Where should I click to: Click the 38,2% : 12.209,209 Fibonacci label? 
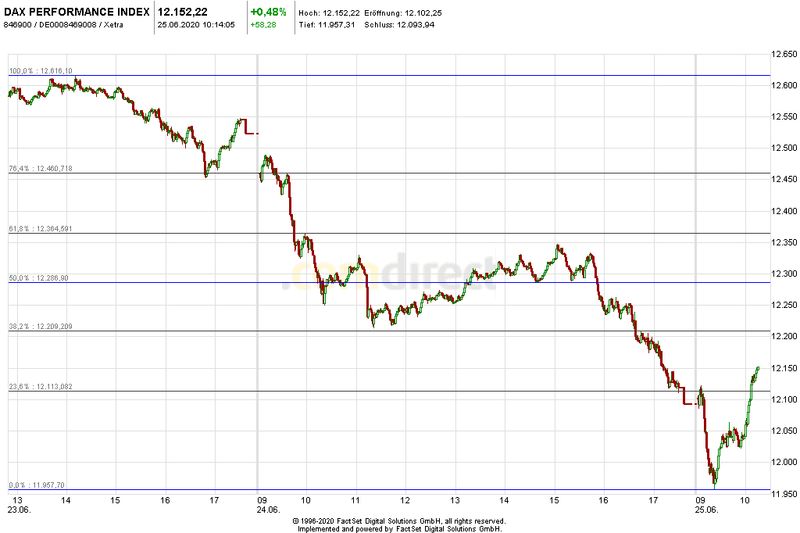pyautogui.click(x=41, y=326)
